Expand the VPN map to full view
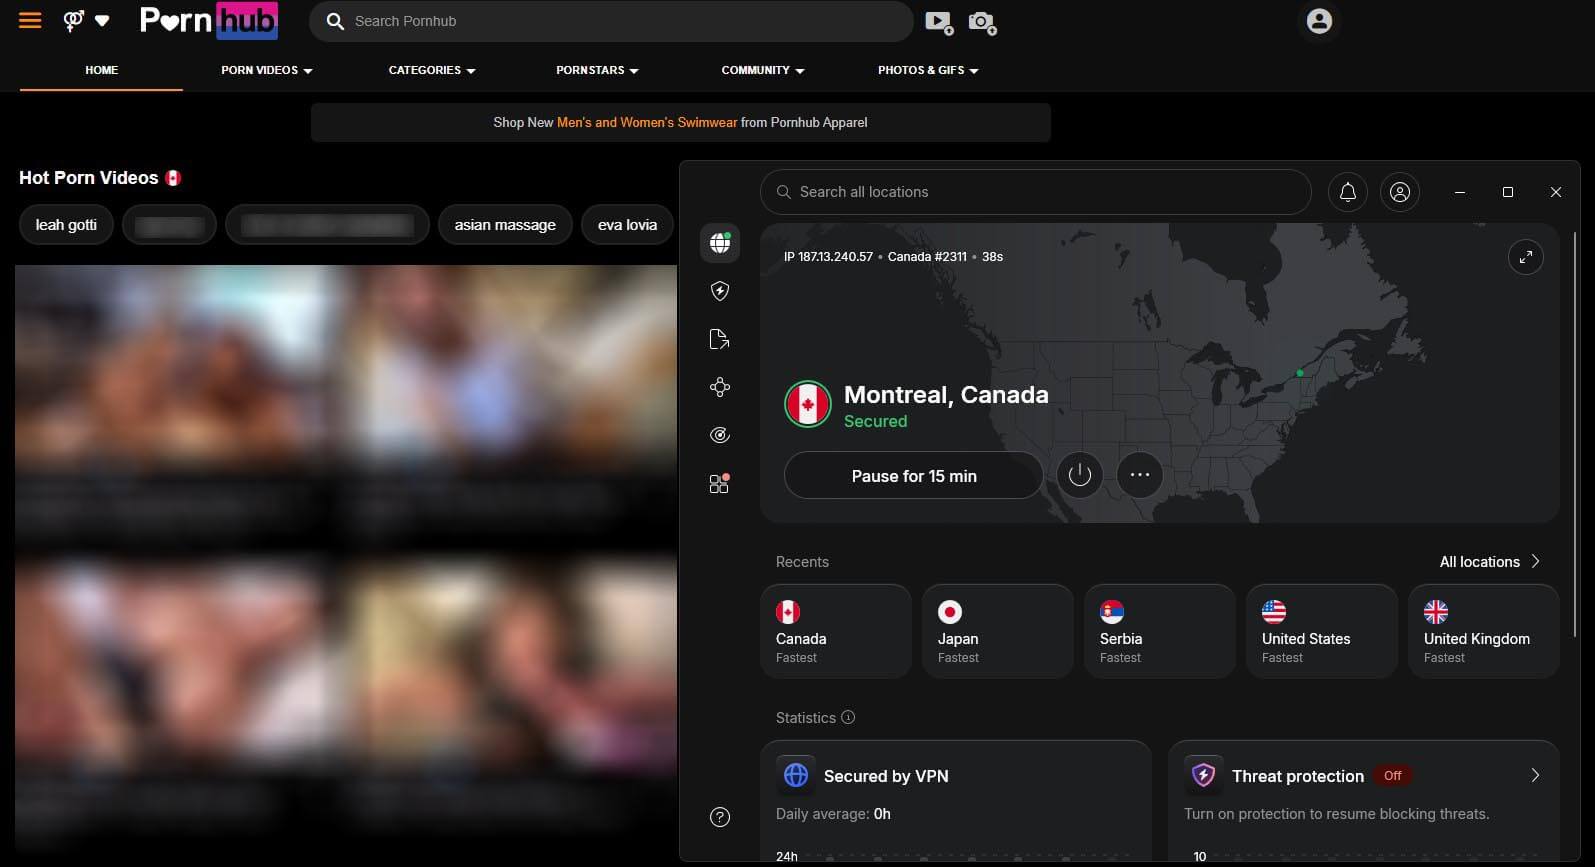Image resolution: width=1595 pixels, height=867 pixels. (x=1525, y=257)
